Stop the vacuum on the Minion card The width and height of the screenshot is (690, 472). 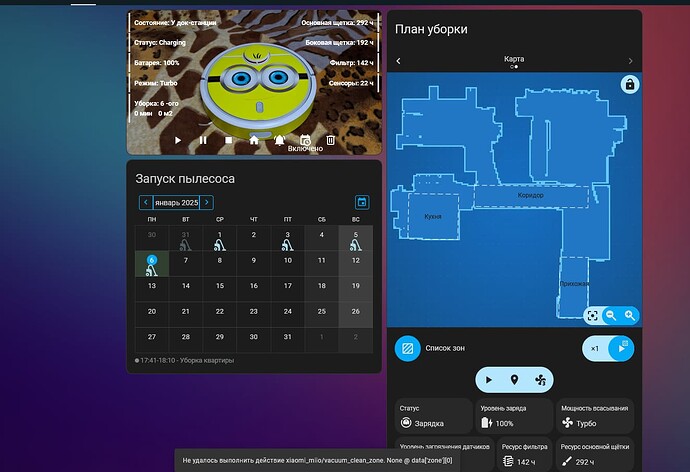(x=228, y=140)
